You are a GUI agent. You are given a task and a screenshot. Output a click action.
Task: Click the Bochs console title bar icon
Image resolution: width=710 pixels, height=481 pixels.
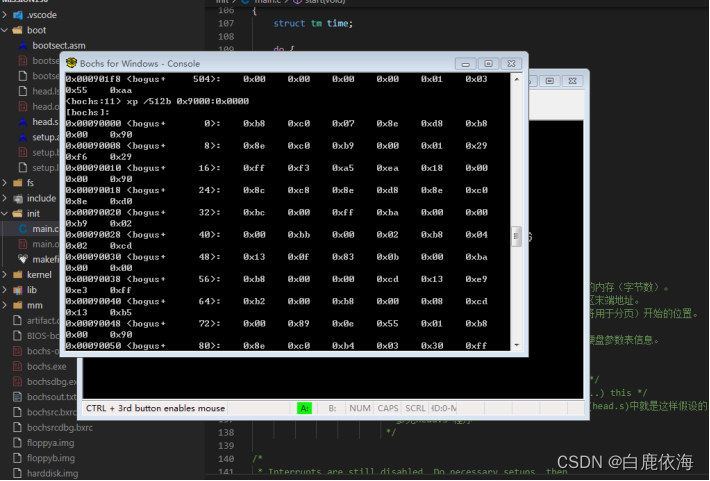71,63
